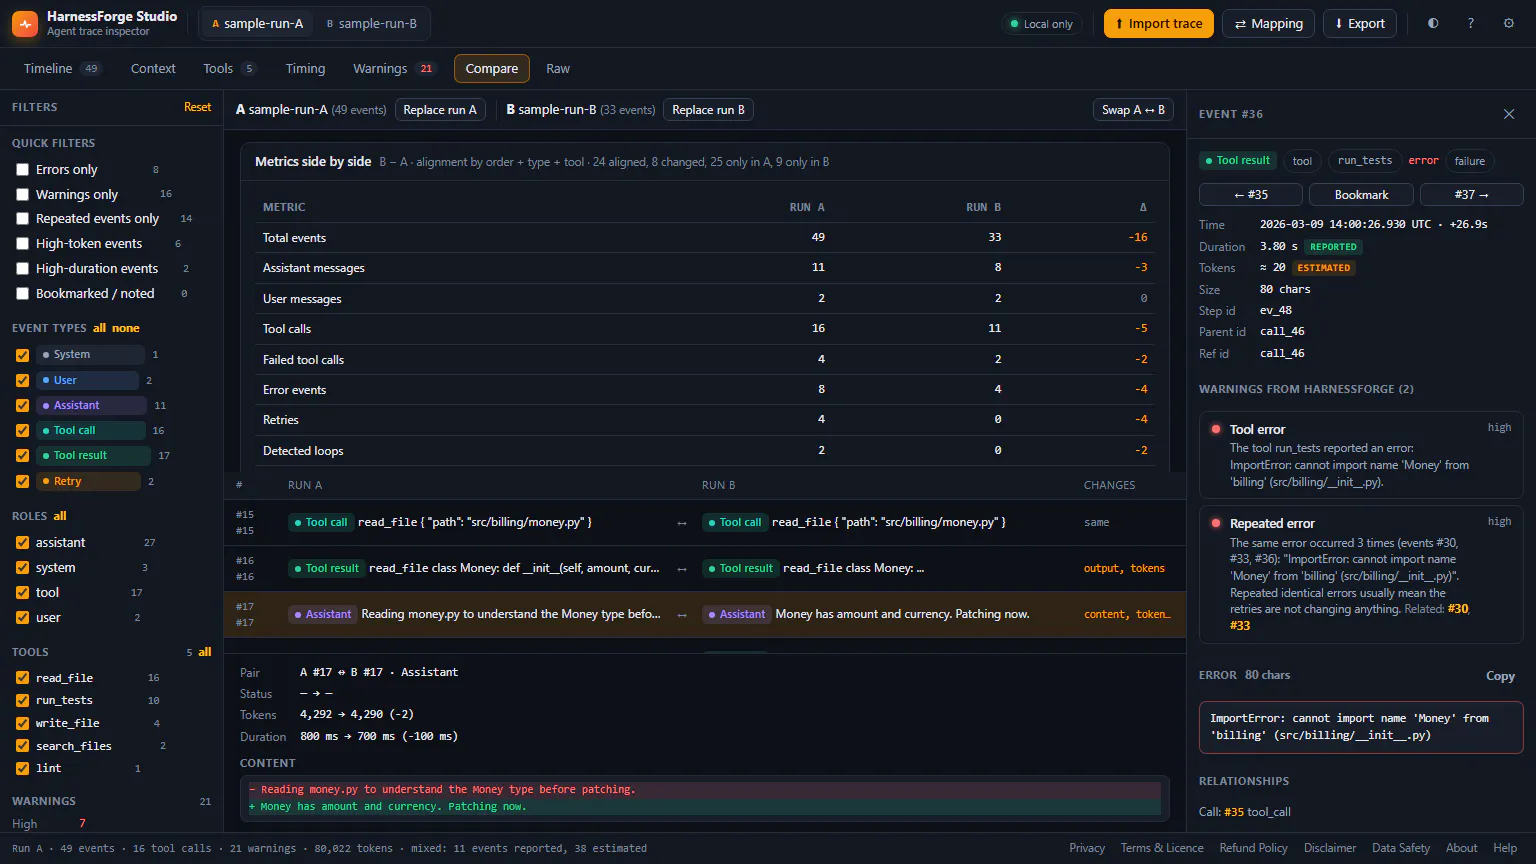Open the Timeline tab
The height and width of the screenshot is (864, 1536).
coord(62,68)
